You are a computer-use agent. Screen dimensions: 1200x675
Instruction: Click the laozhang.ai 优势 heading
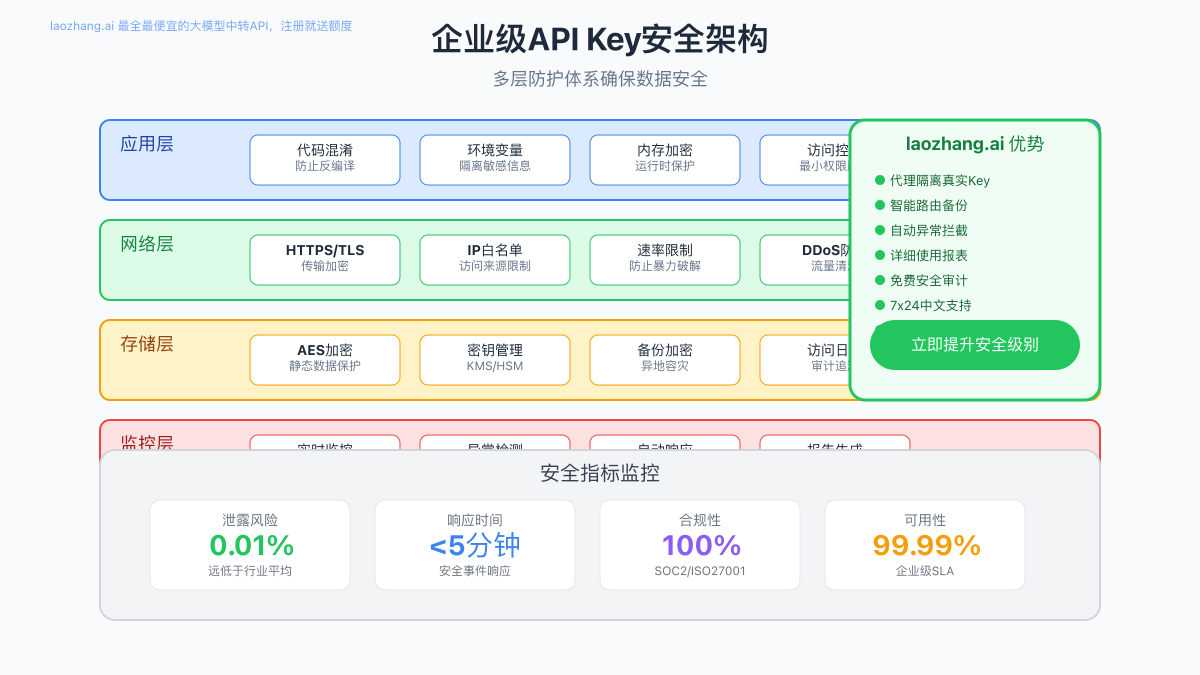point(975,144)
